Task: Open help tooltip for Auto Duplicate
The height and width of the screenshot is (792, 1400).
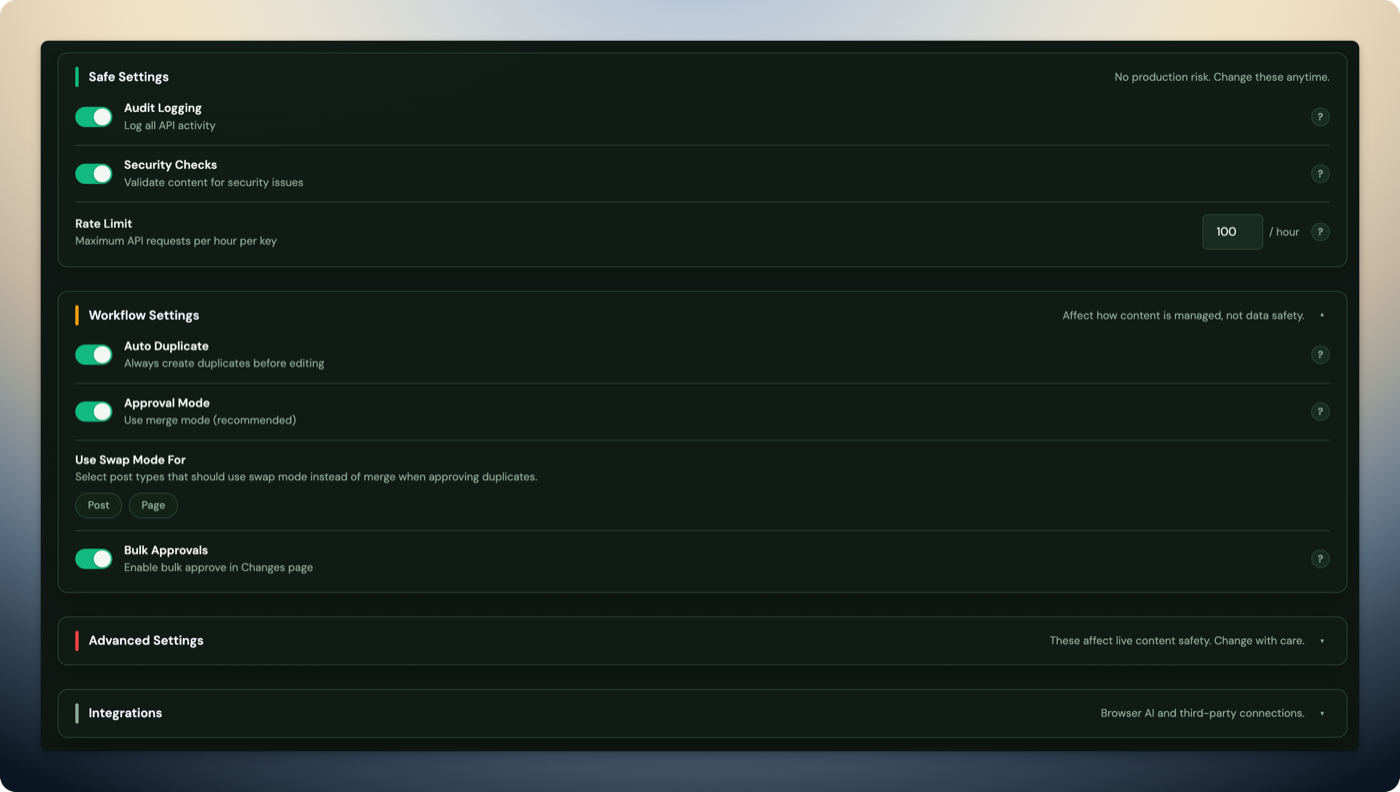Action: tap(1320, 354)
